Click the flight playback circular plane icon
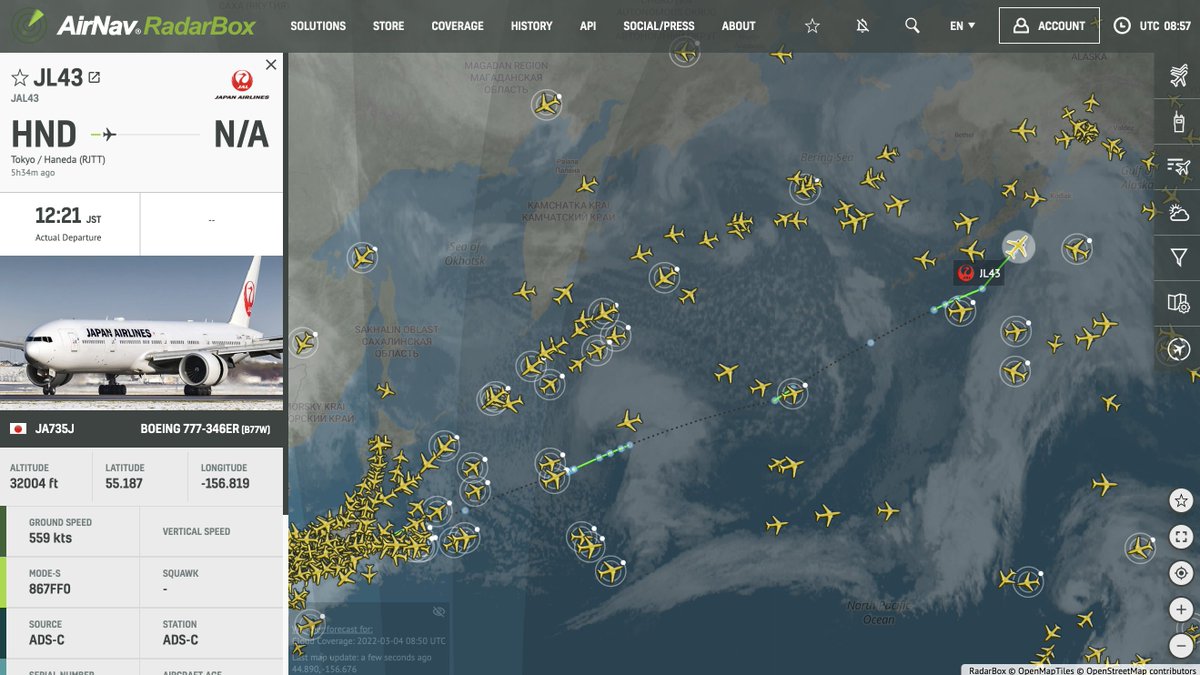 point(1178,349)
